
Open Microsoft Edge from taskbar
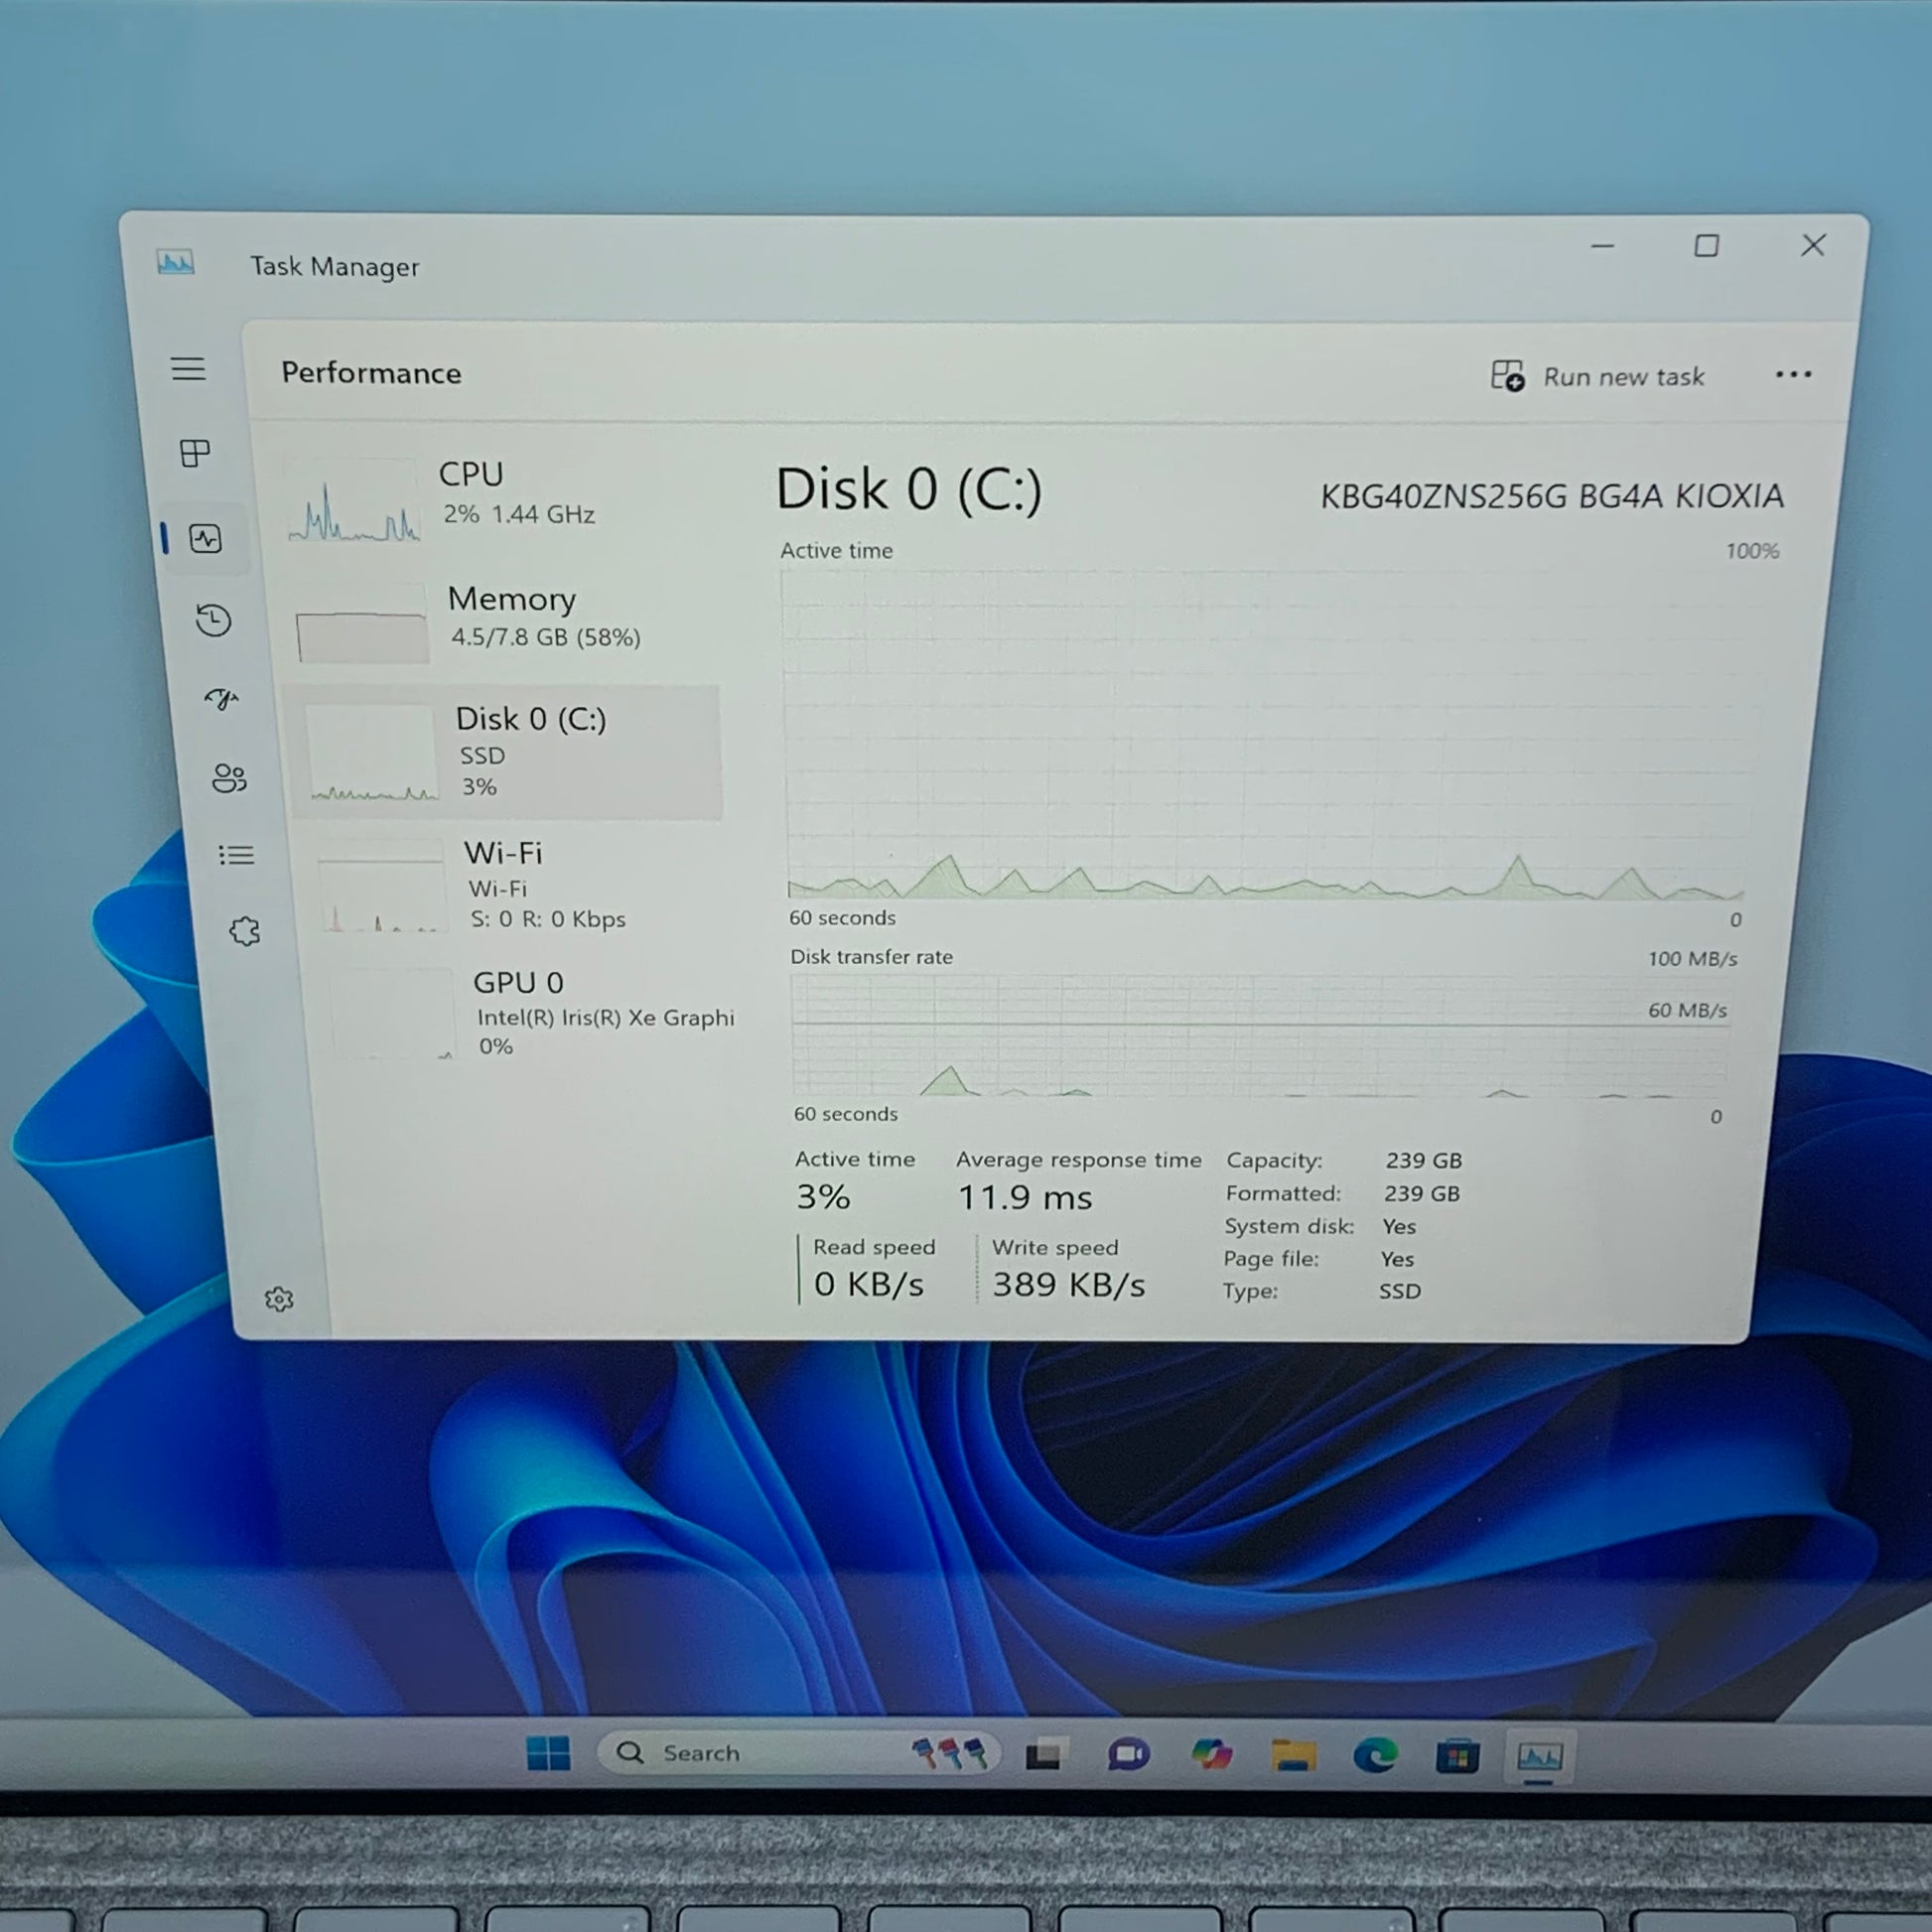[1375, 1756]
